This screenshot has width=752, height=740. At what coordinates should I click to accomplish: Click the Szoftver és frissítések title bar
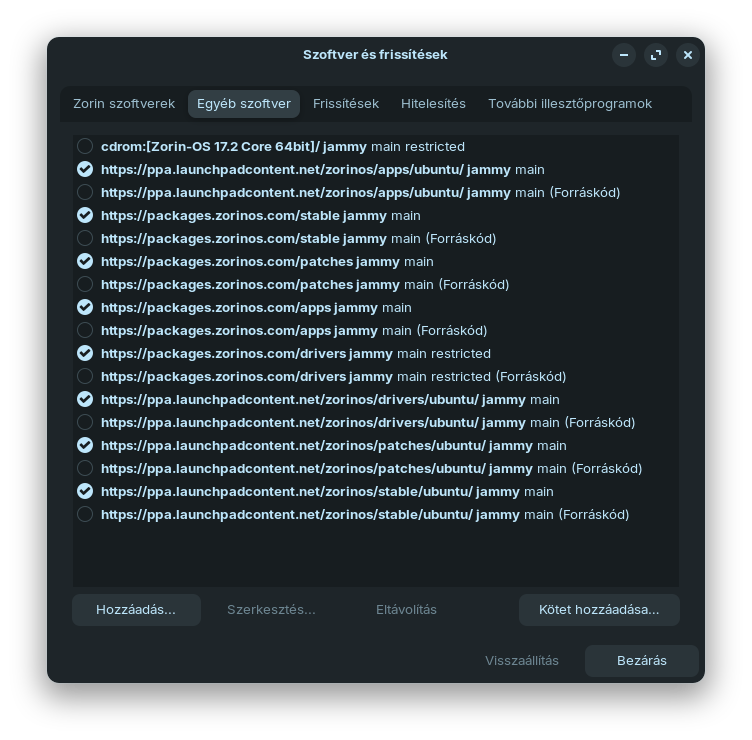[x=375, y=55]
